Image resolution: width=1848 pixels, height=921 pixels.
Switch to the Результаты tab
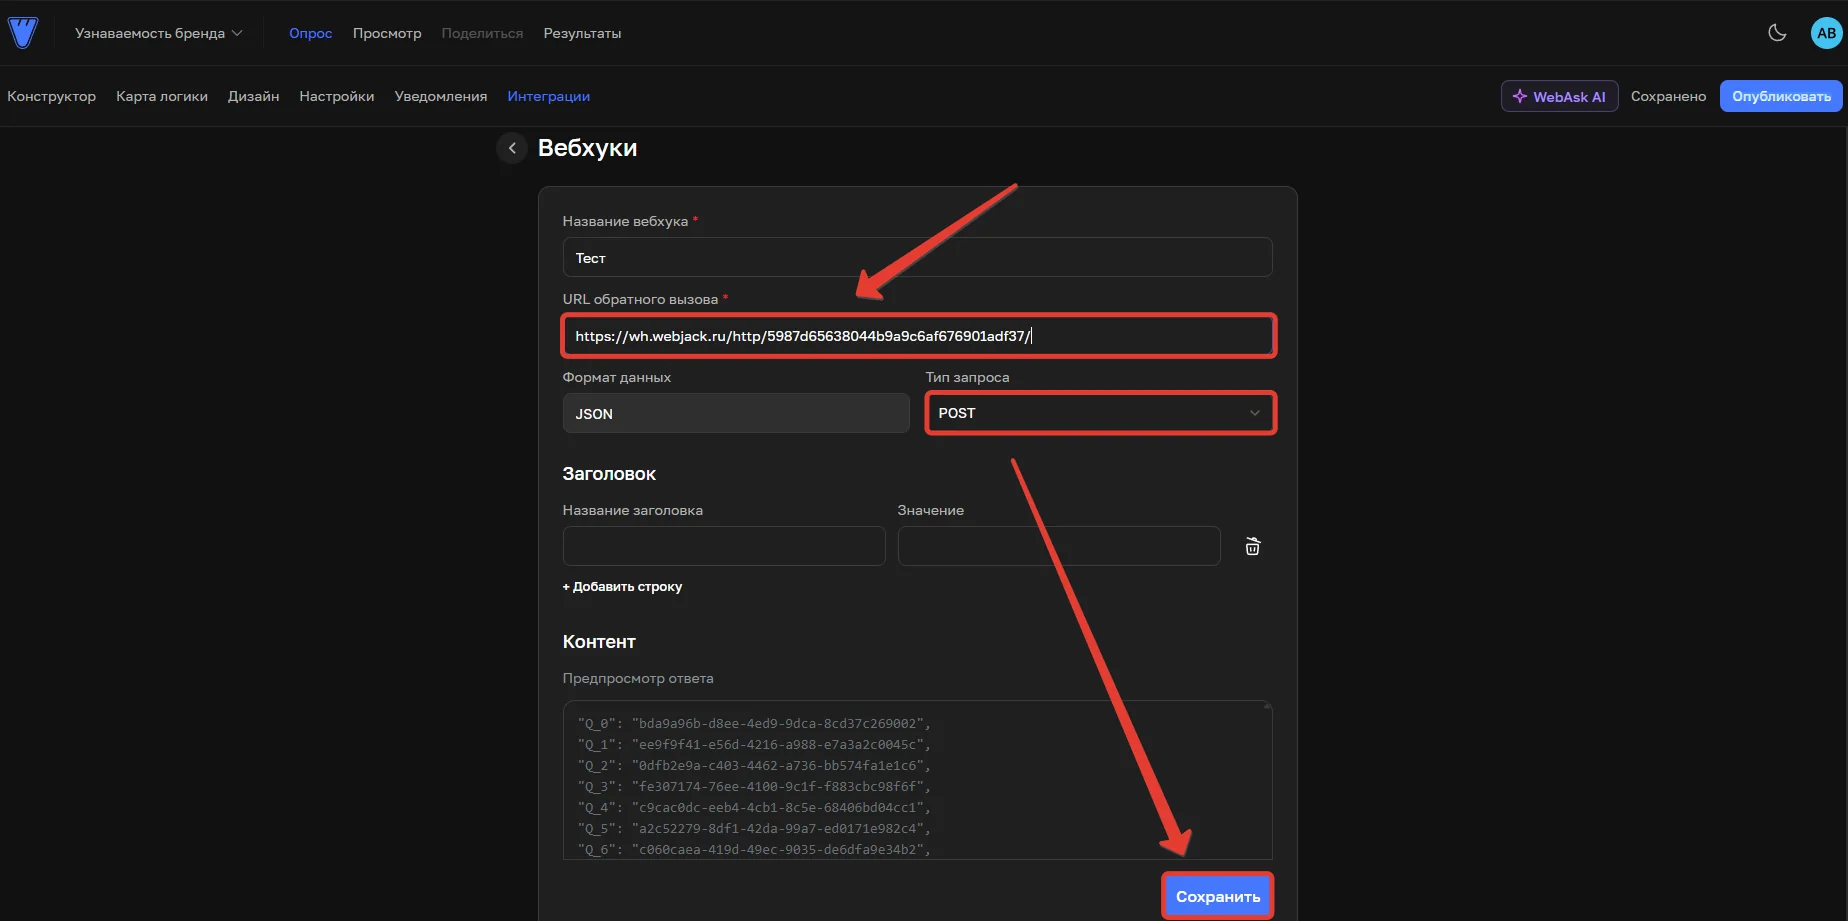(x=582, y=33)
